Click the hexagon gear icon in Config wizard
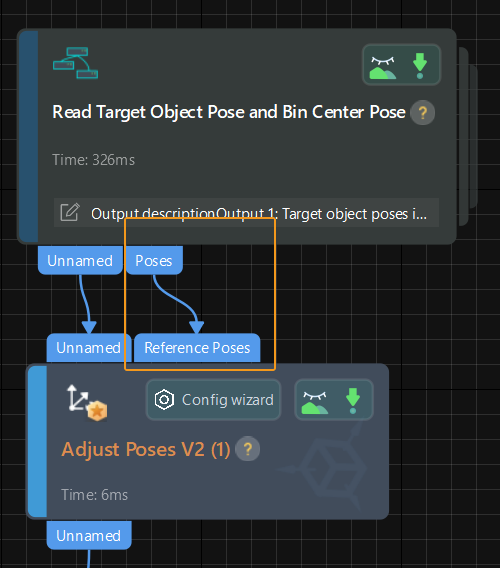Screen dimensions: 500x568 164,400
